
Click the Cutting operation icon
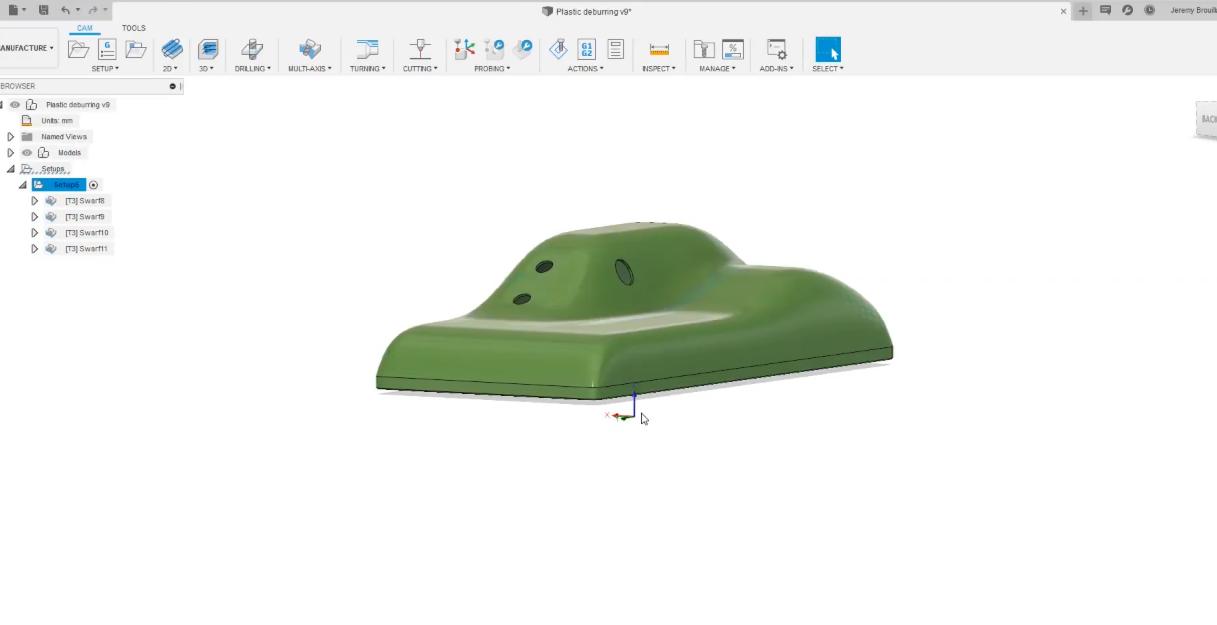click(420, 49)
